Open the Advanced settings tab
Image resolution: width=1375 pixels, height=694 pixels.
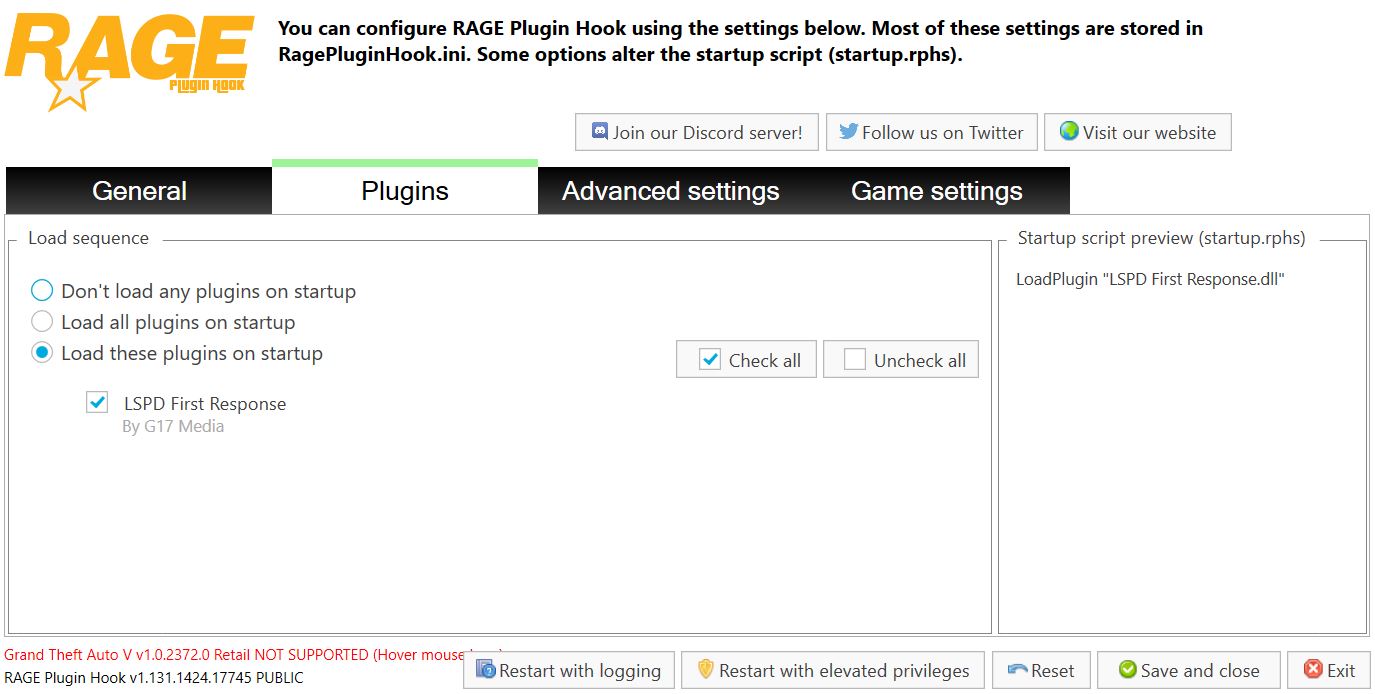[670, 191]
